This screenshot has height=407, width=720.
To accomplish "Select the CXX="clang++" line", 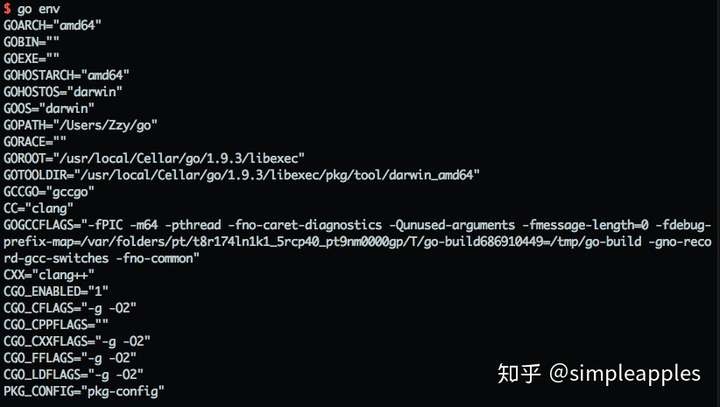I will (x=49, y=275).
